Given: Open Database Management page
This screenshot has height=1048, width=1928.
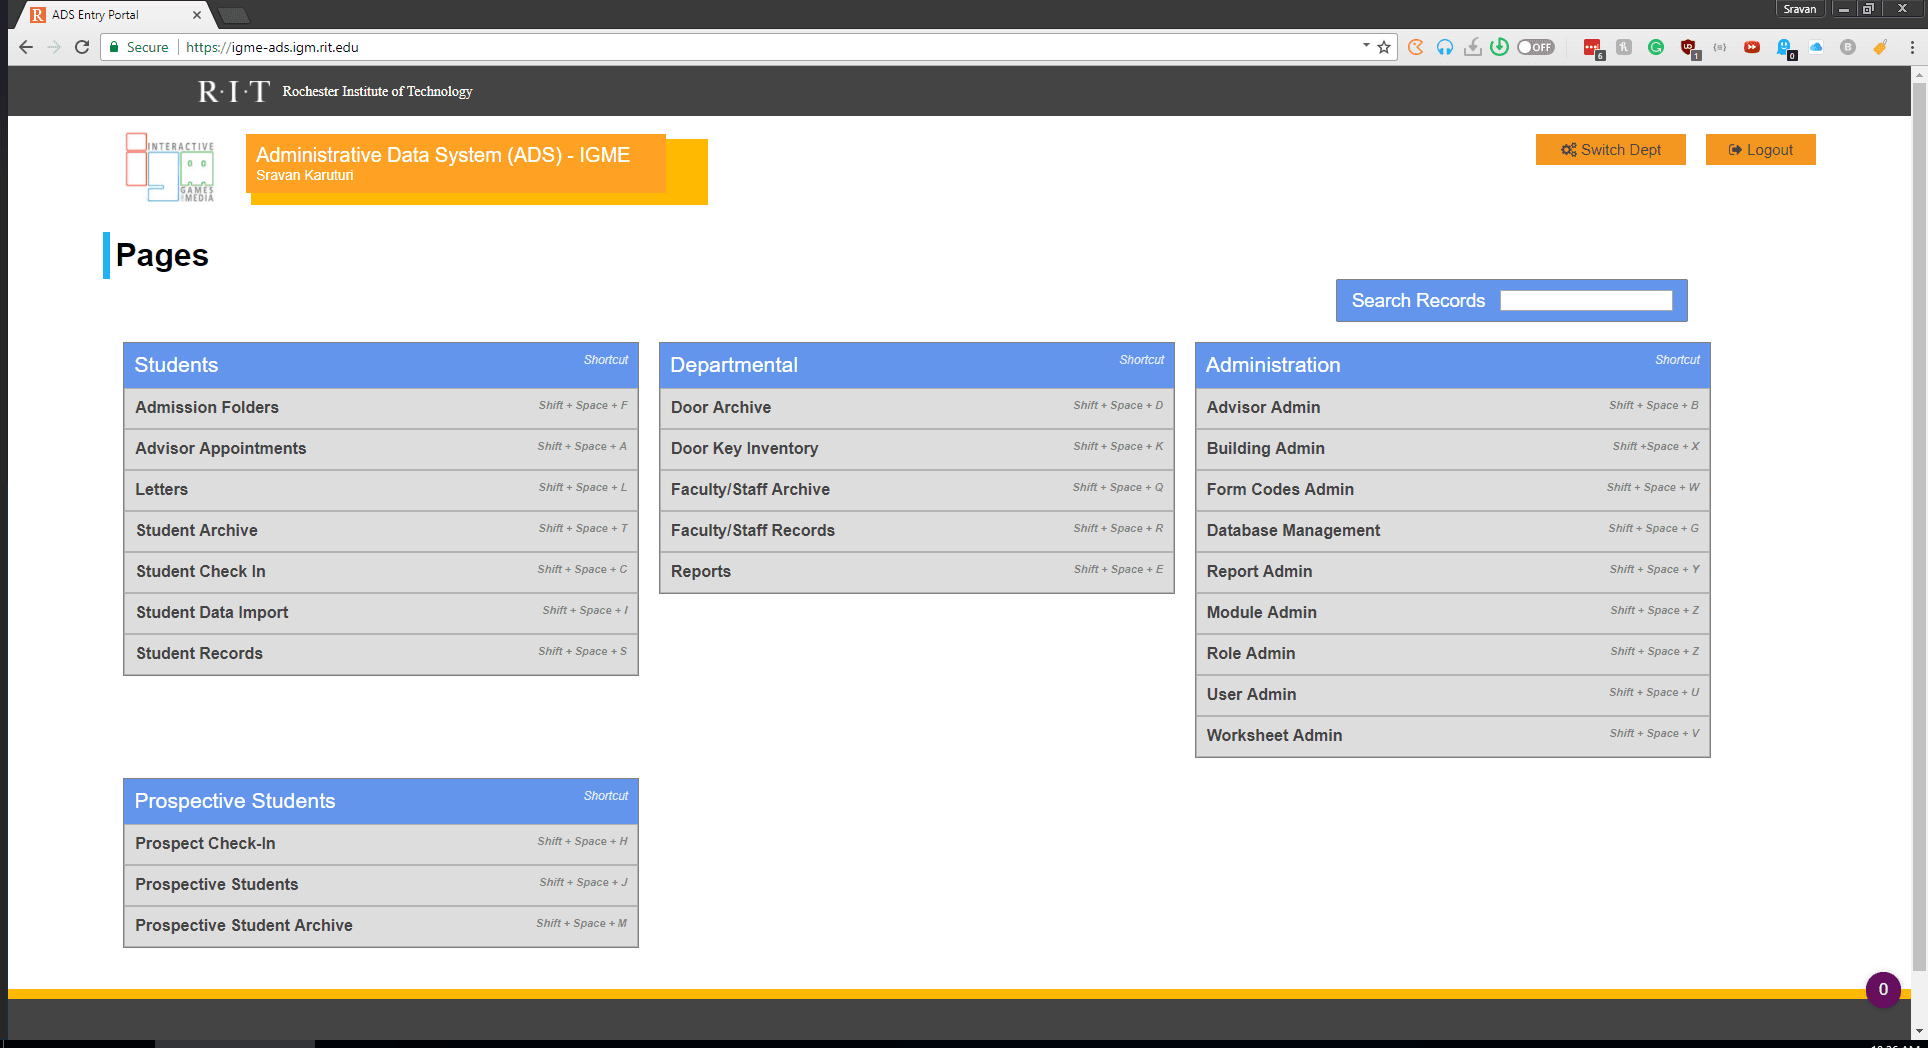Looking at the screenshot, I should [1453, 531].
